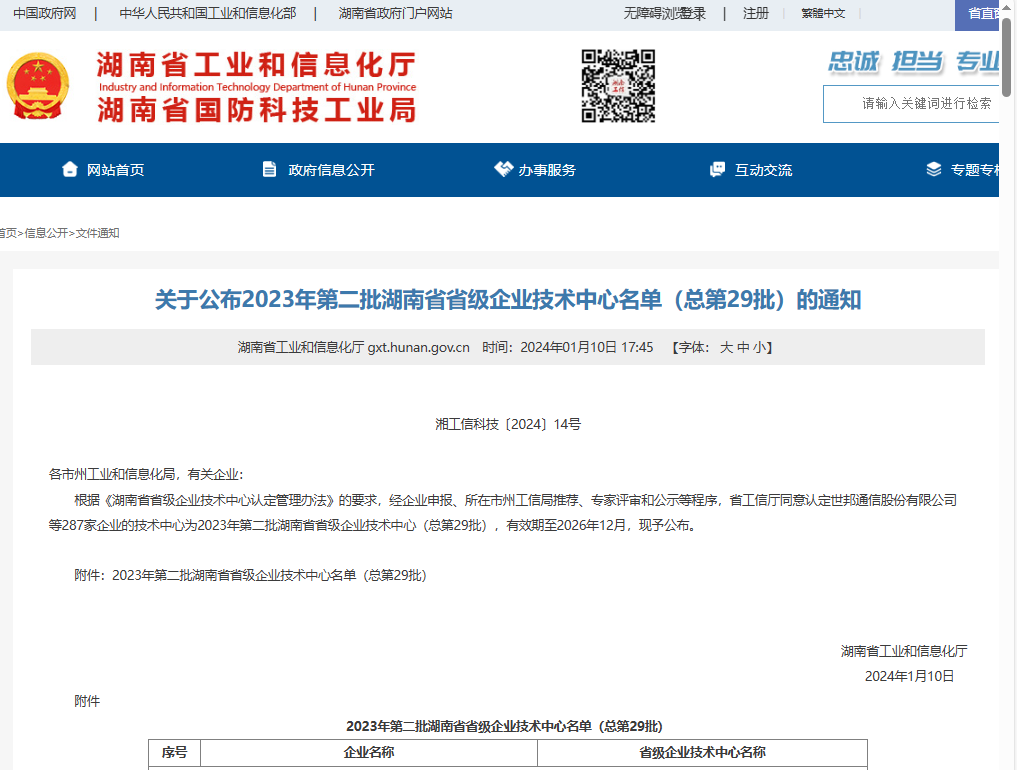Click the national emblem logo

(x=38, y=87)
